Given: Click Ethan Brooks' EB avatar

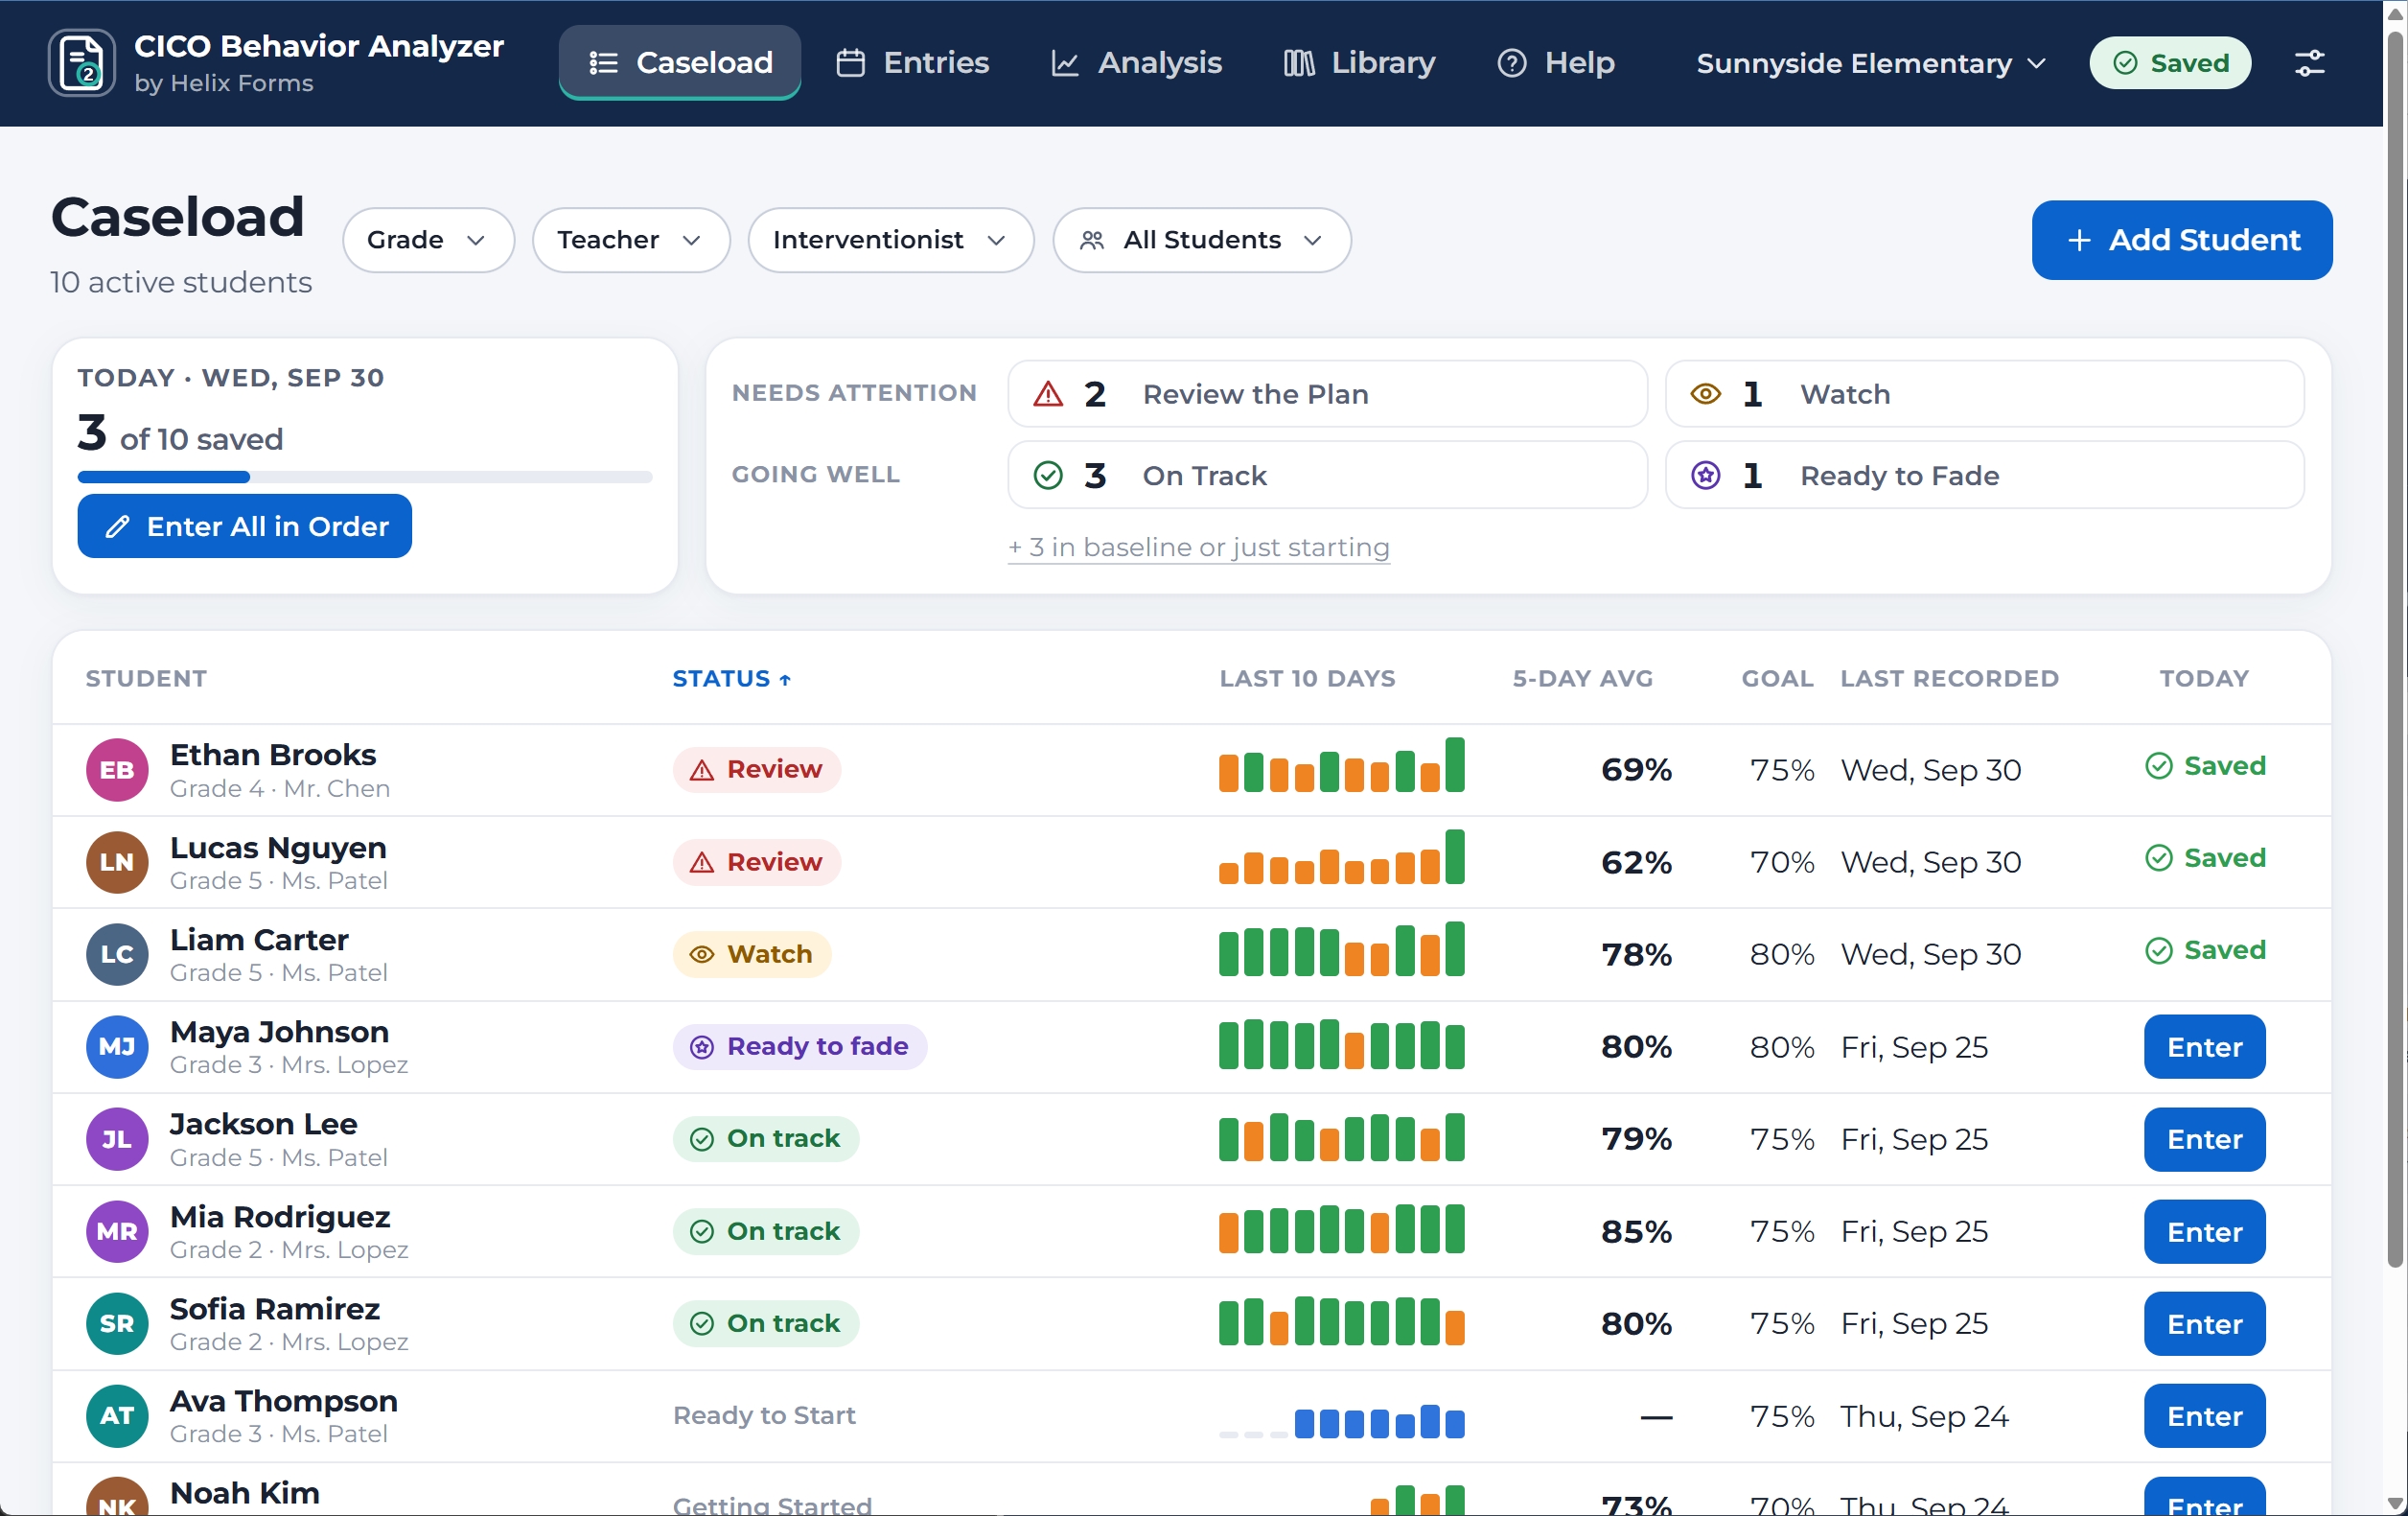Looking at the screenshot, I should point(117,770).
